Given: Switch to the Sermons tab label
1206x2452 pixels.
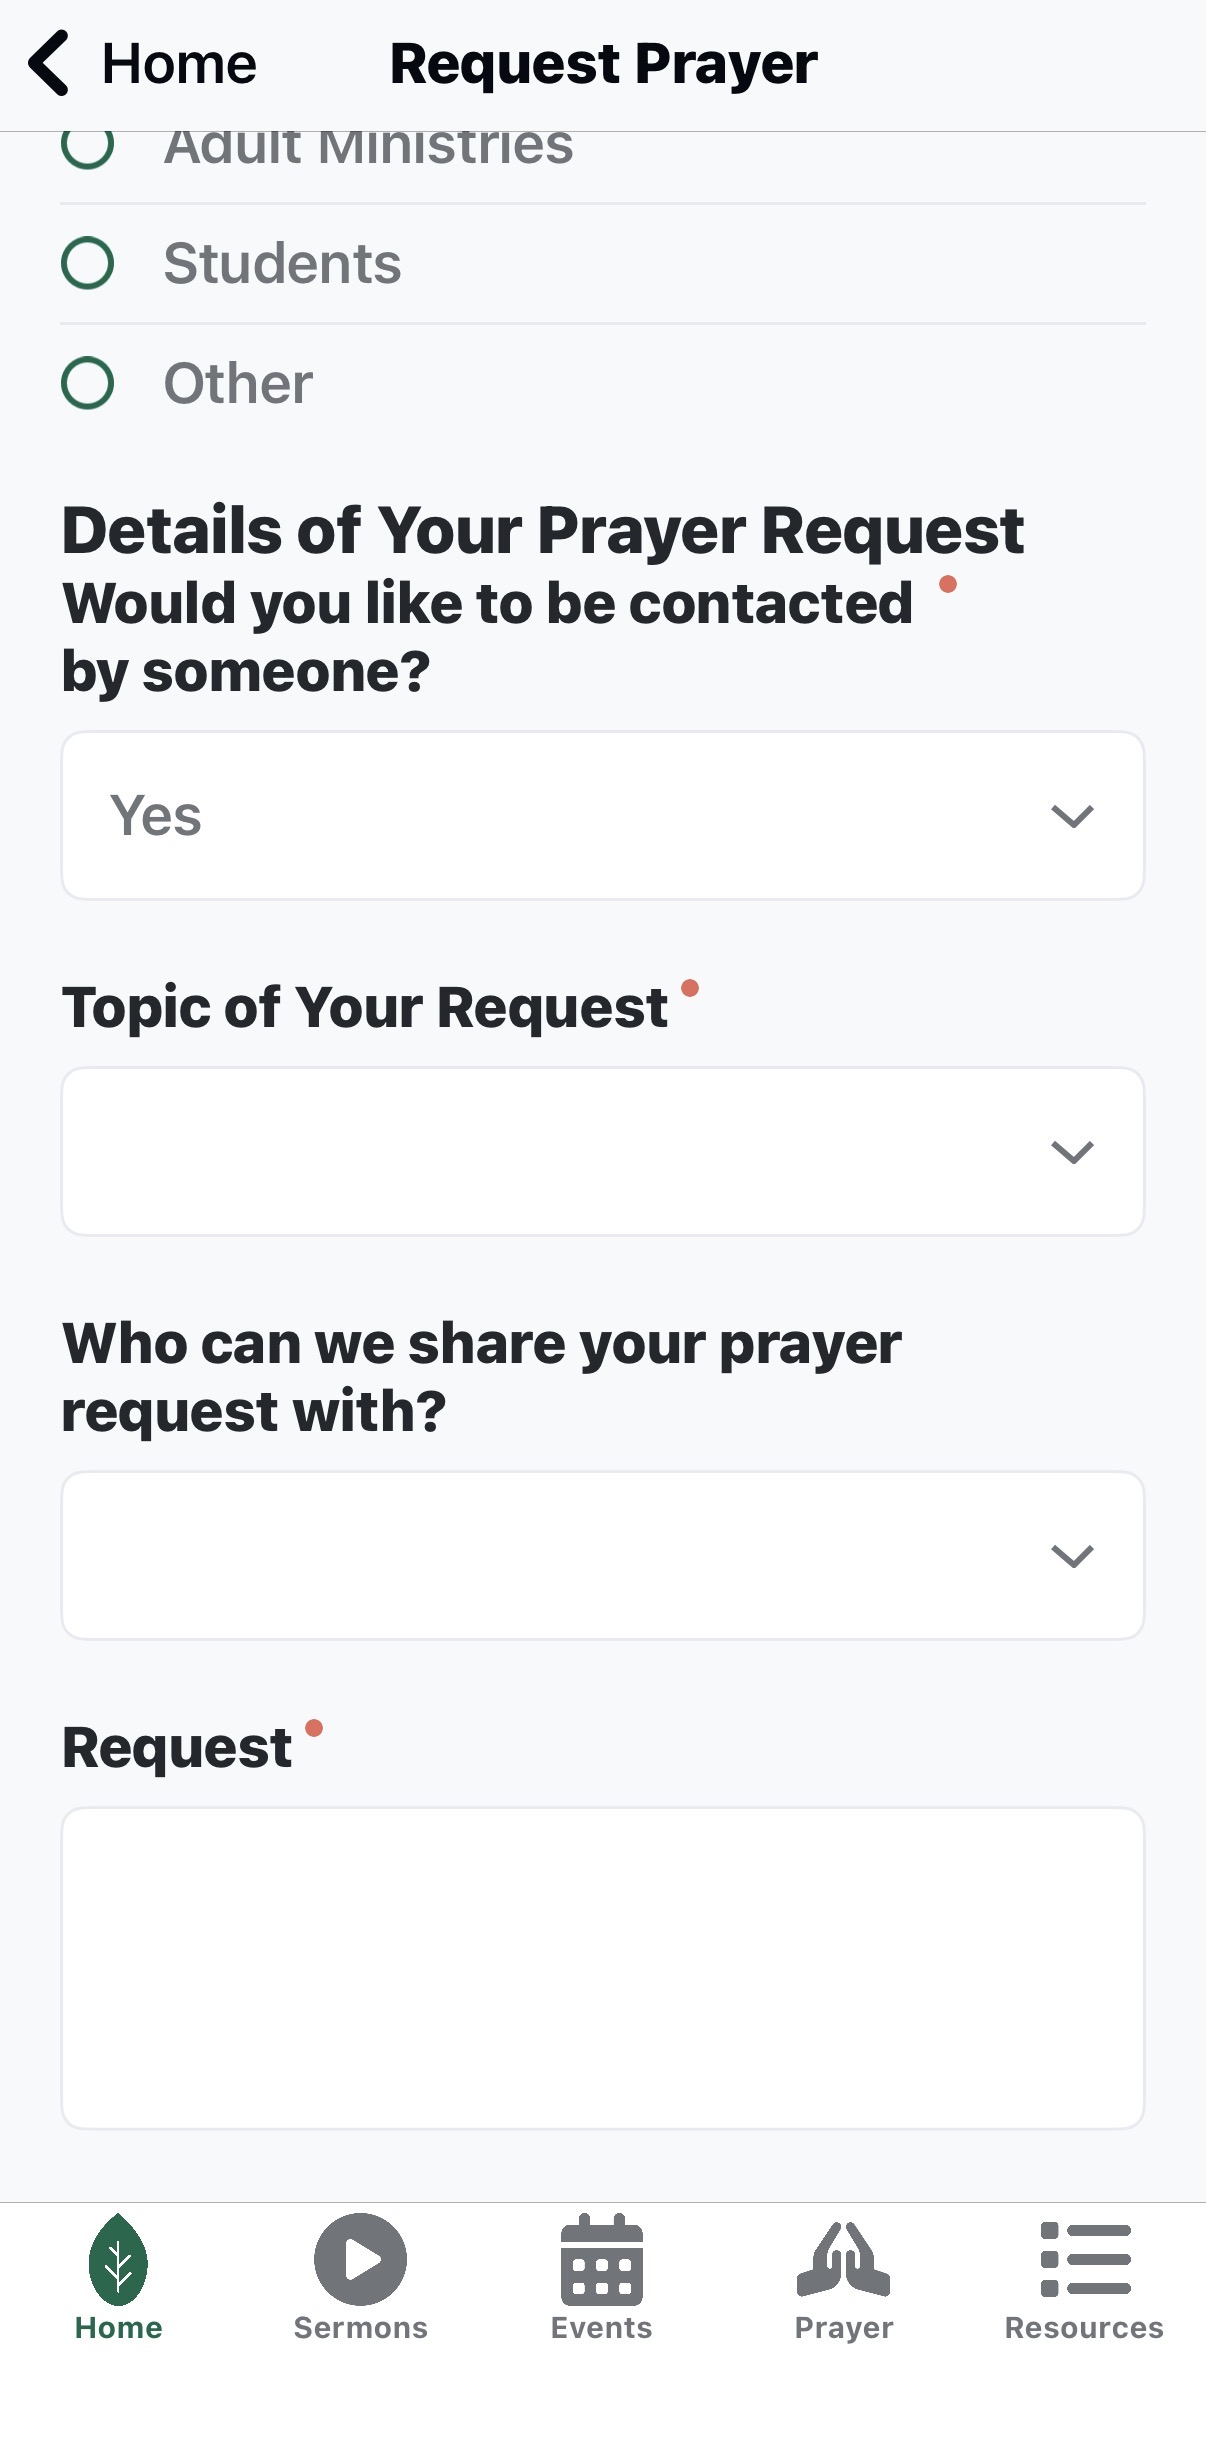Looking at the screenshot, I should (x=360, y=2328).
